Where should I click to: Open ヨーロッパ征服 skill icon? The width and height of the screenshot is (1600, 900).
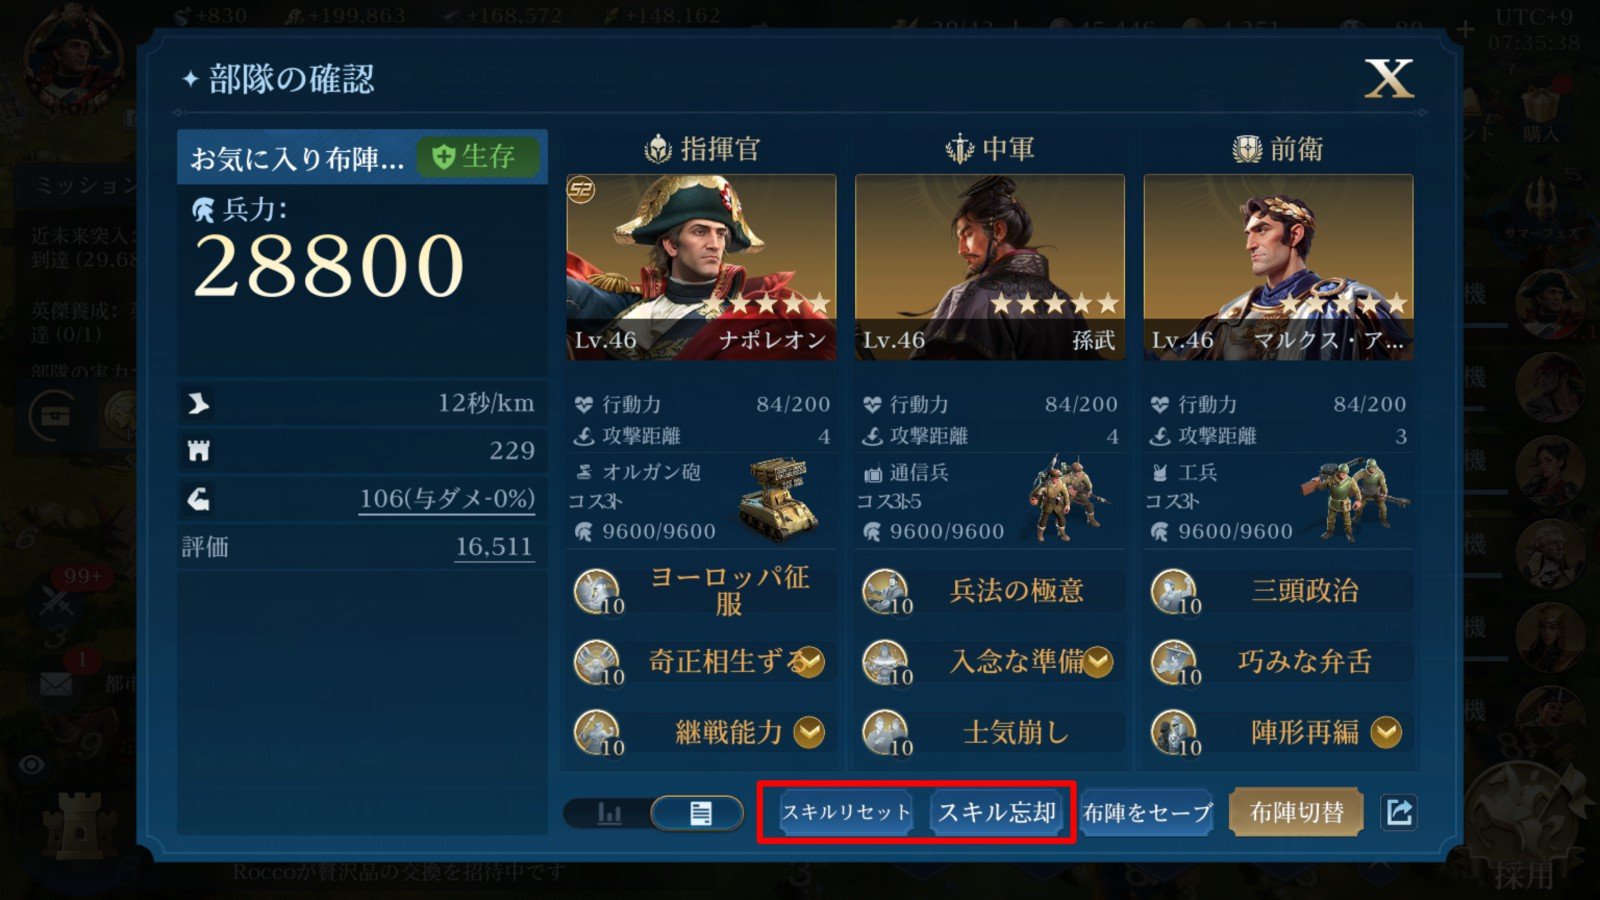point(598,590)
